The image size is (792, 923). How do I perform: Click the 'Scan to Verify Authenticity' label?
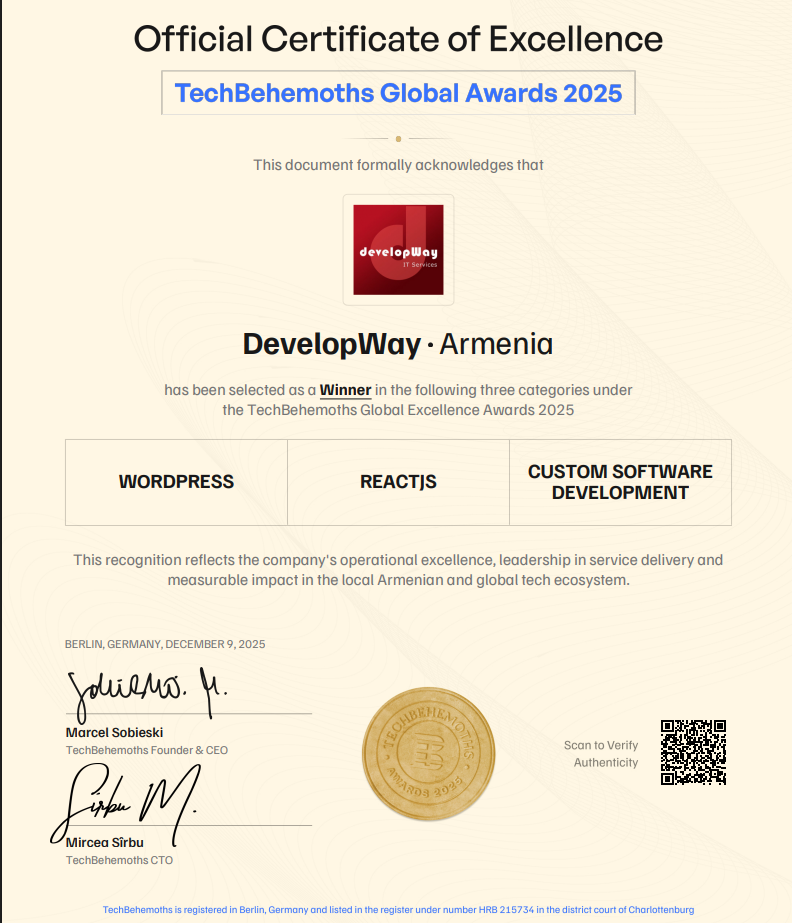click(x=601, y=754)
